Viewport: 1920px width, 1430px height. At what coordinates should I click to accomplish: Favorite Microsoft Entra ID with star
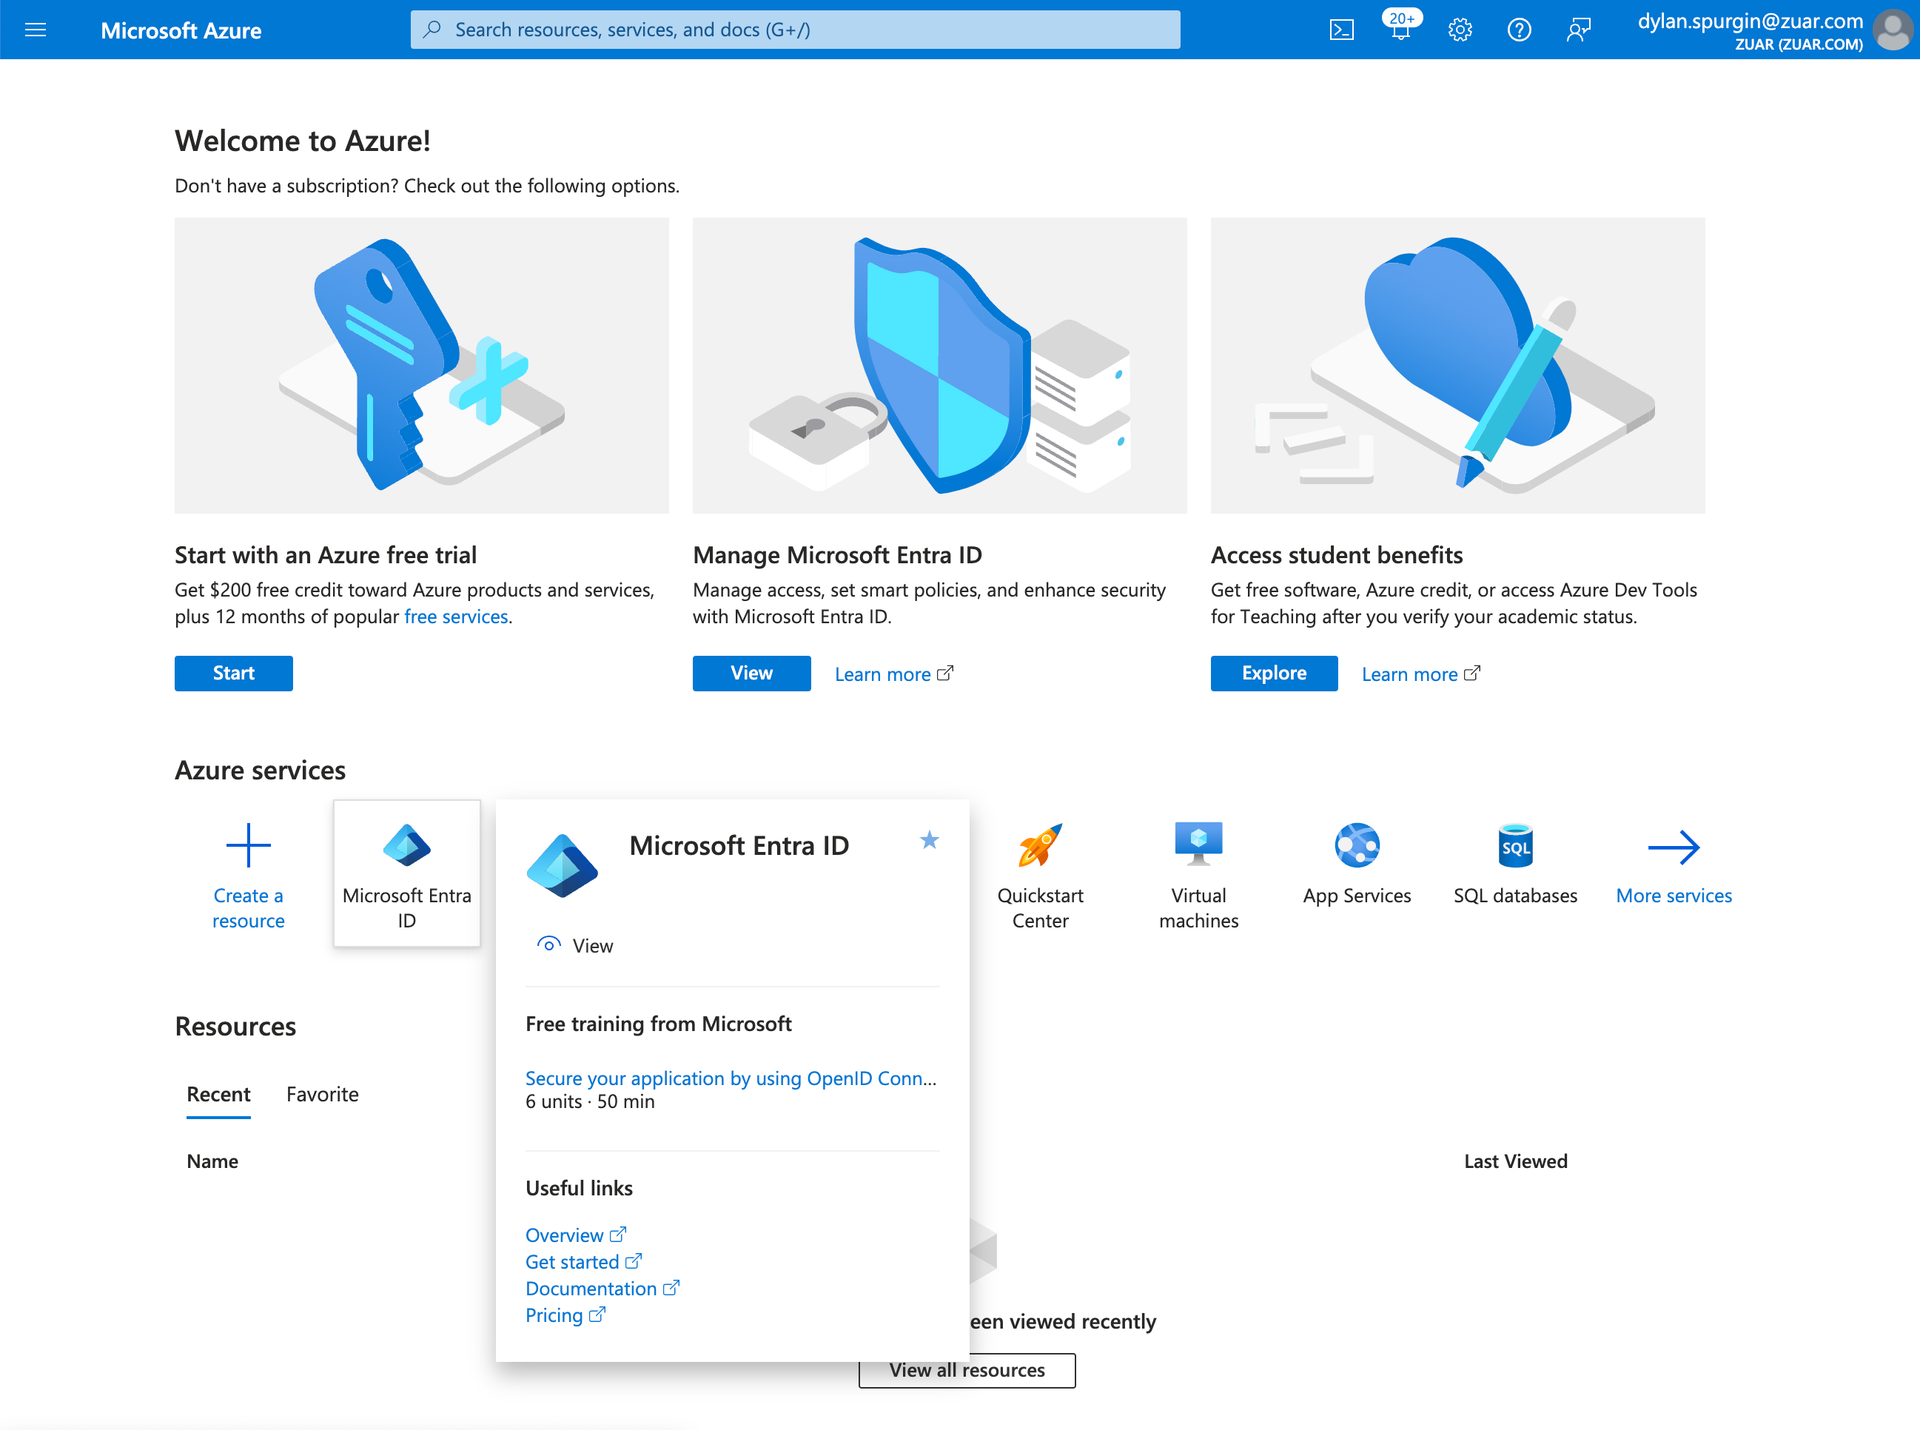click(929, 840)
